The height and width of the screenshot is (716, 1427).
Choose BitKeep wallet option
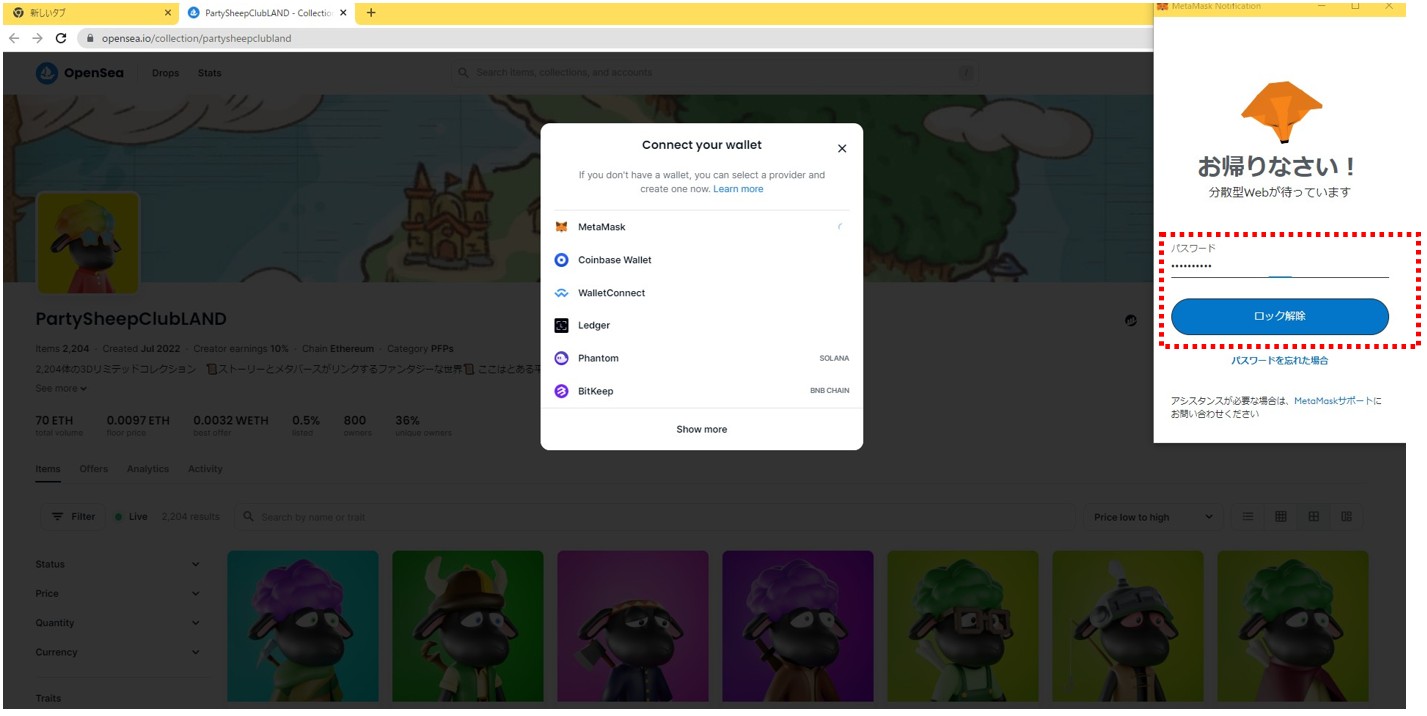[702, 391]
